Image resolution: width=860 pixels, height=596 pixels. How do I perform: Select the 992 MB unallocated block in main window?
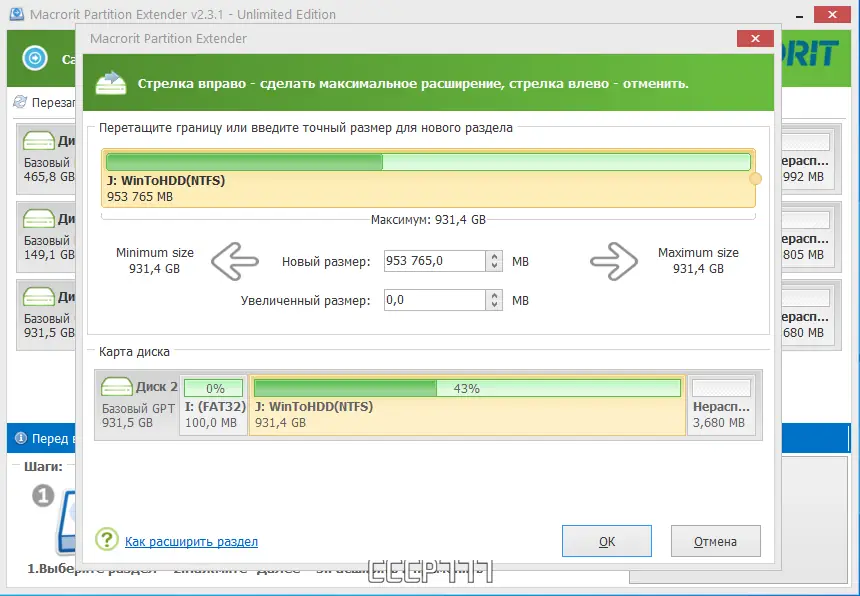(x=808, y=159)
